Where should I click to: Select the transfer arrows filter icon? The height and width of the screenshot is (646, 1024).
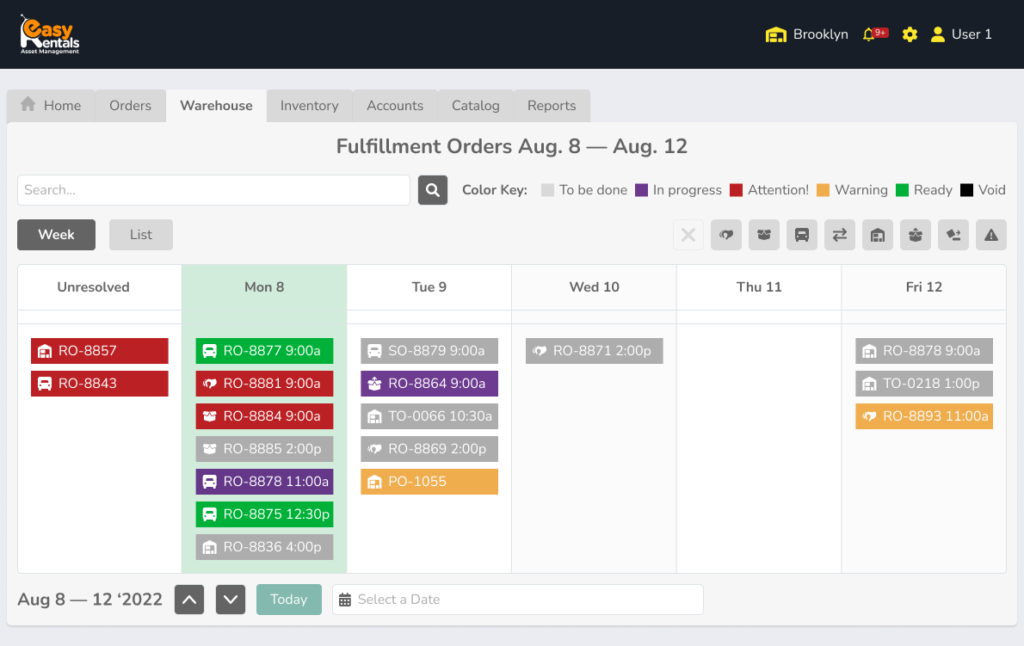pos(840,235)
